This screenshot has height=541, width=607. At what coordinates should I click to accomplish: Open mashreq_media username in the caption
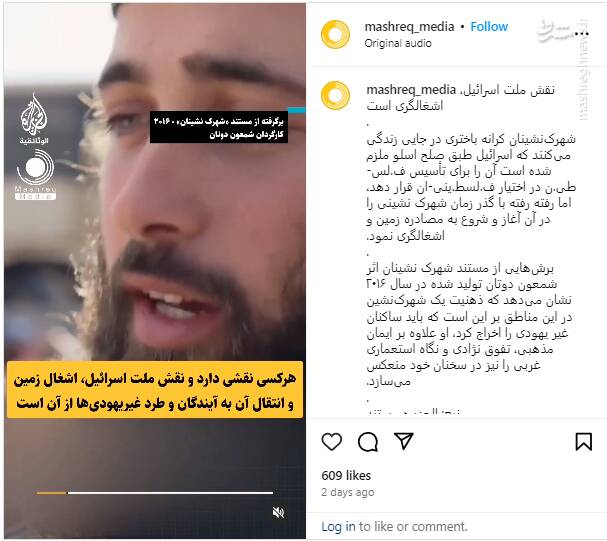click(x=411, y=89)
